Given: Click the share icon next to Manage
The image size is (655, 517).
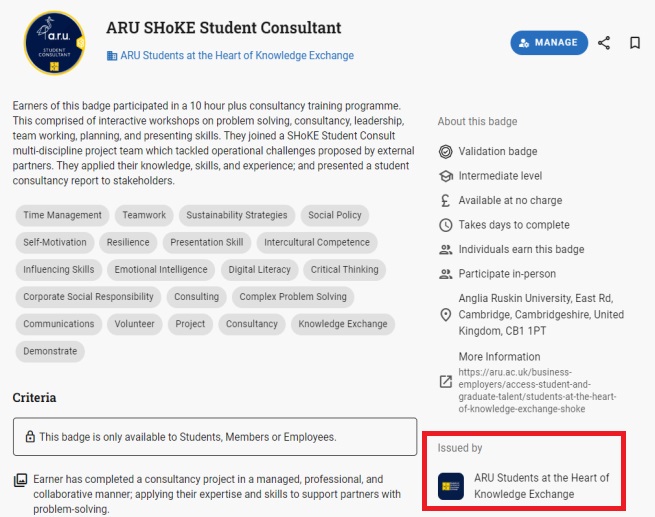Looking at the screenshot, I should pos(604,43).
